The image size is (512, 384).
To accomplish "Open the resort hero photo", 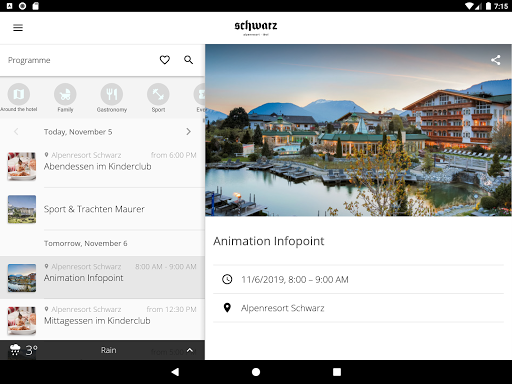I will coord(358,130).
